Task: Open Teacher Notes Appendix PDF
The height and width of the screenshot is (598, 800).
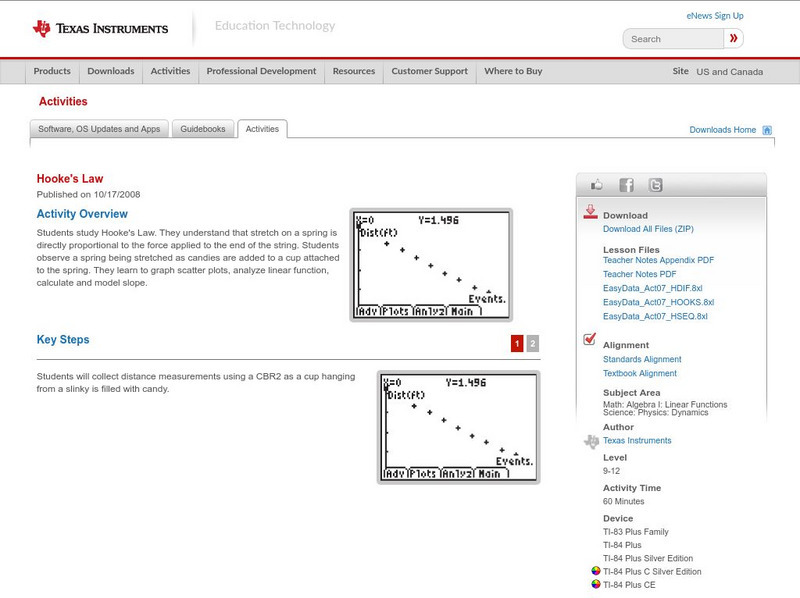Action: click(x=658, y=260)
